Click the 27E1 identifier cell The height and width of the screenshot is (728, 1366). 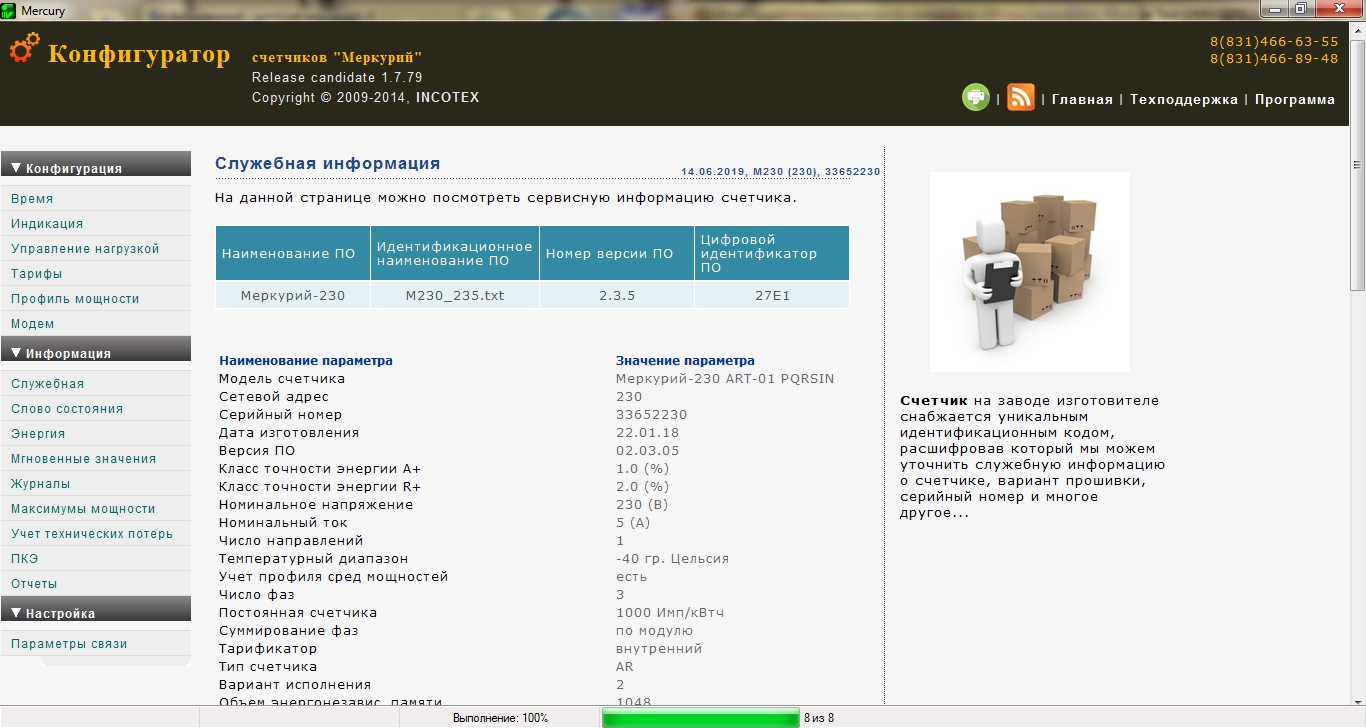pos(772,295)
